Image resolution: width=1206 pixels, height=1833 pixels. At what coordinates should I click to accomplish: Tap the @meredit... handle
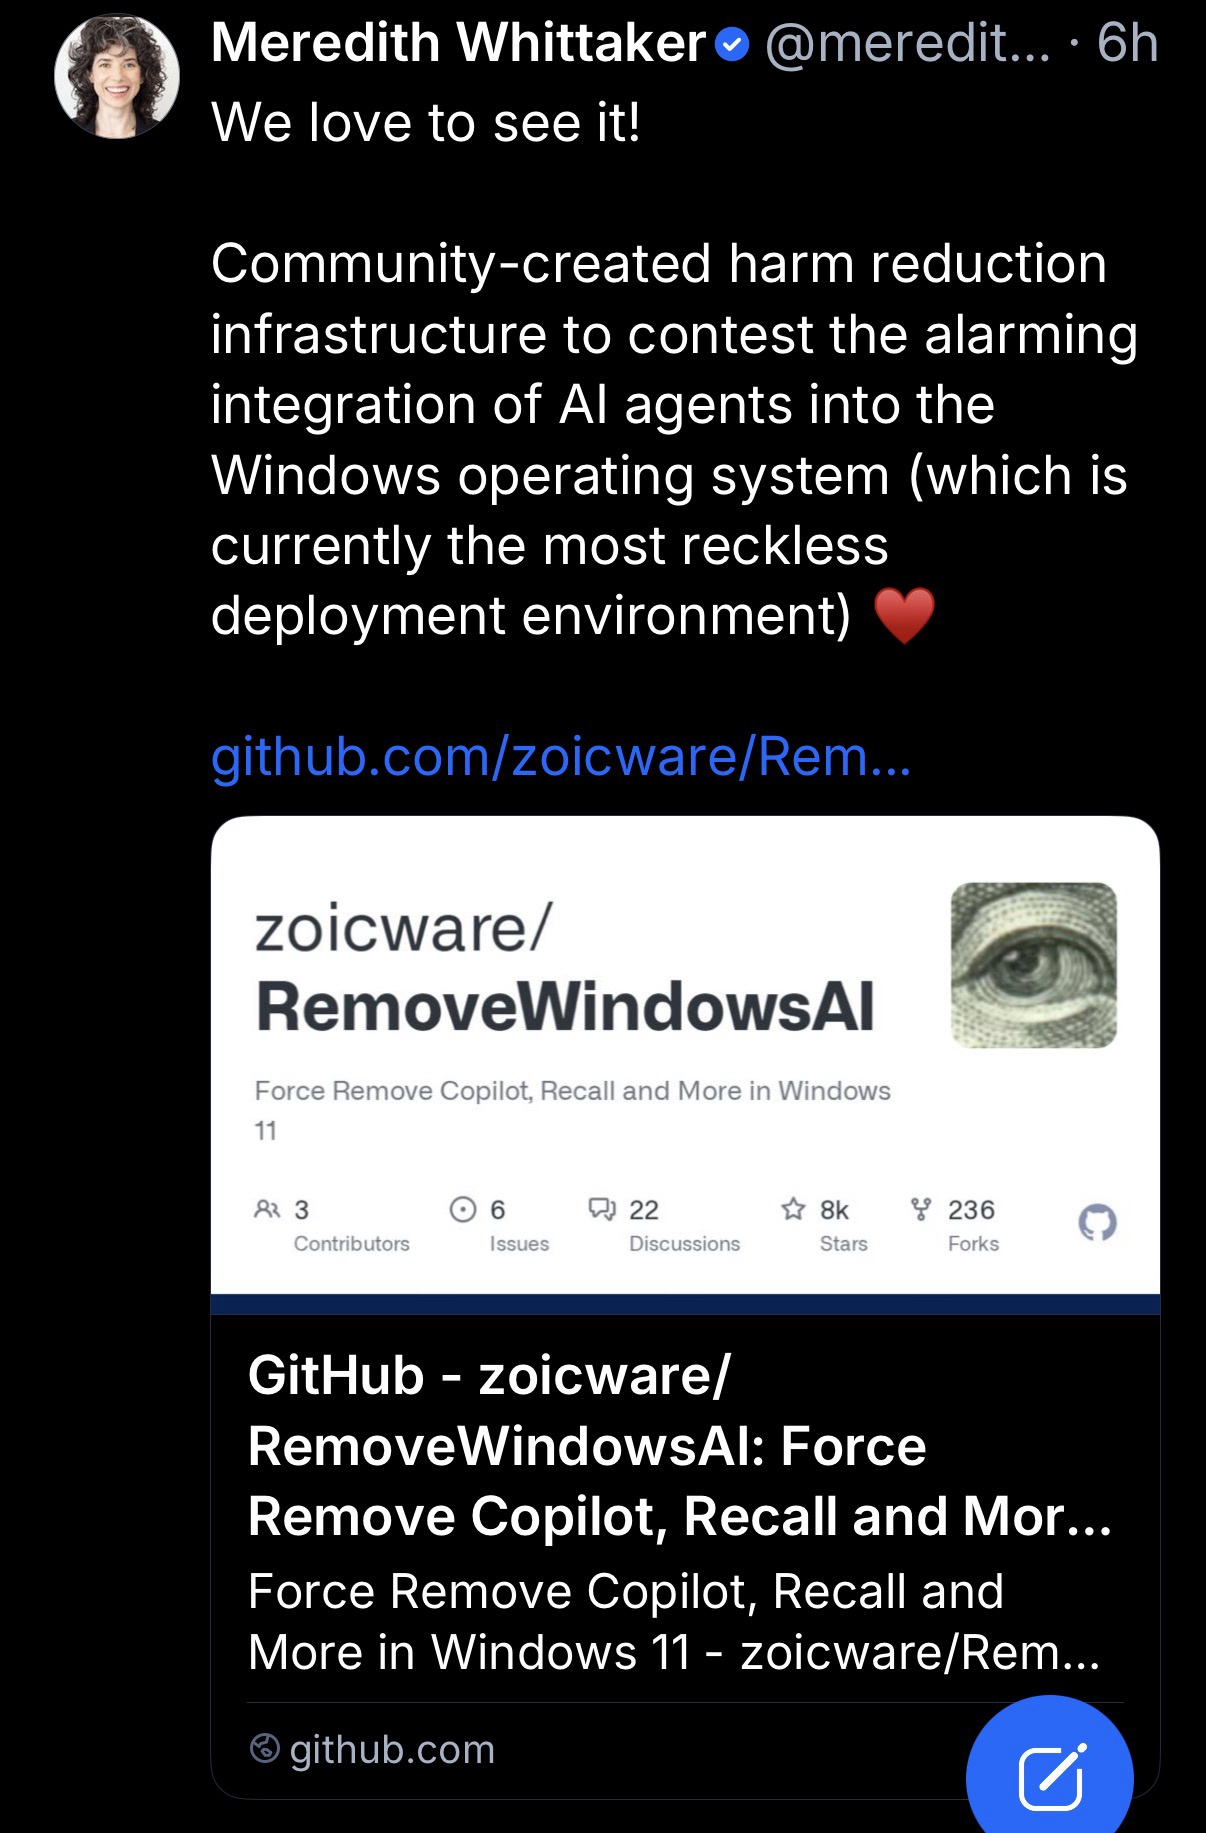(908, 44)
